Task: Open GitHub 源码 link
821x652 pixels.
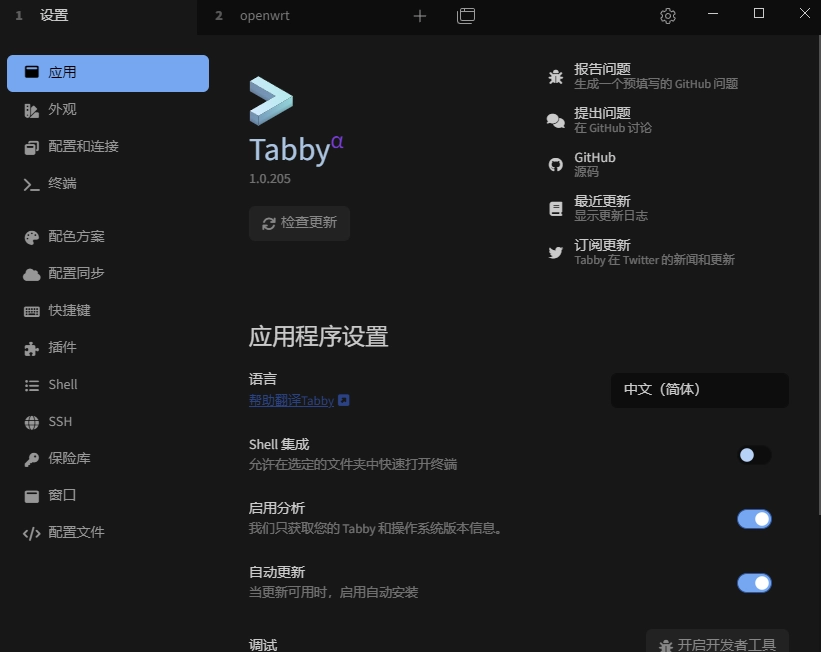Action: pos(595,164)
